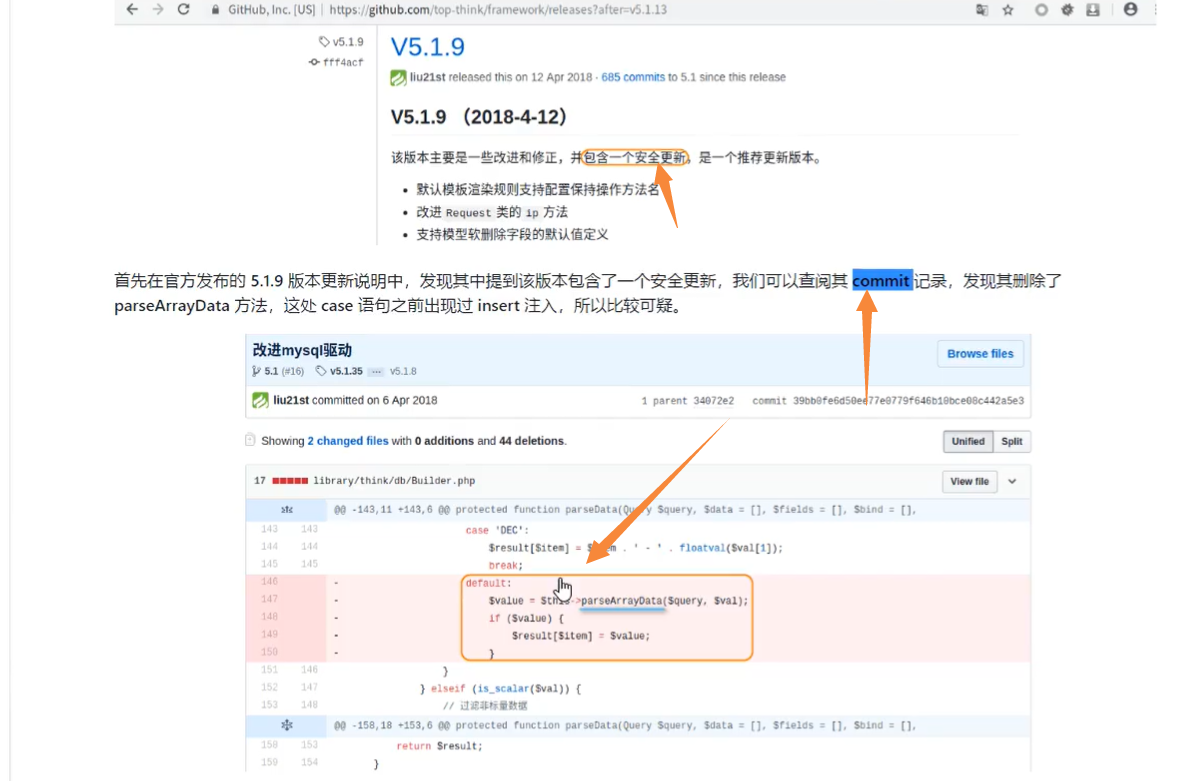
Task: Click bullet 支持模型软删除字段的默认值定义
Action: [x=512, y=235]
